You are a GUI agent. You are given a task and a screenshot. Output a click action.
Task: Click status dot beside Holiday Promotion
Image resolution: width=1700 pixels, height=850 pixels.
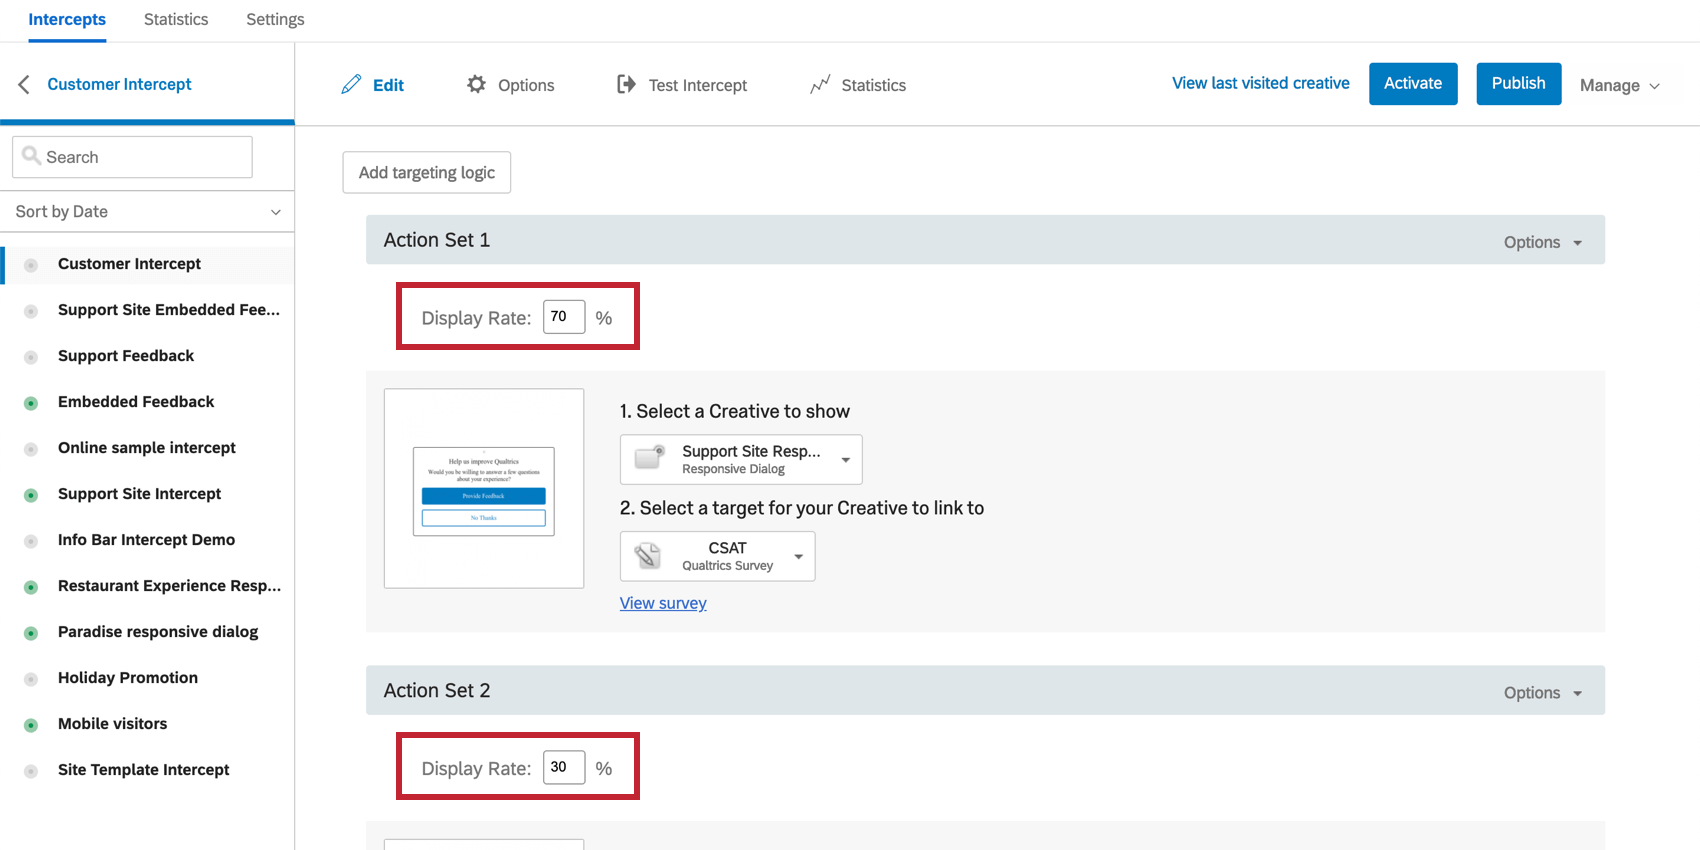coord(31,679)
